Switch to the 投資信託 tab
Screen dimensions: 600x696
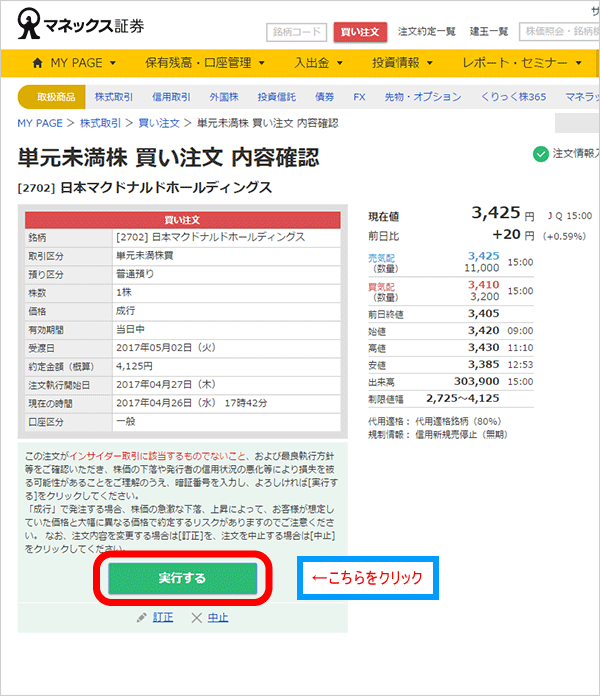pos(277,97)
